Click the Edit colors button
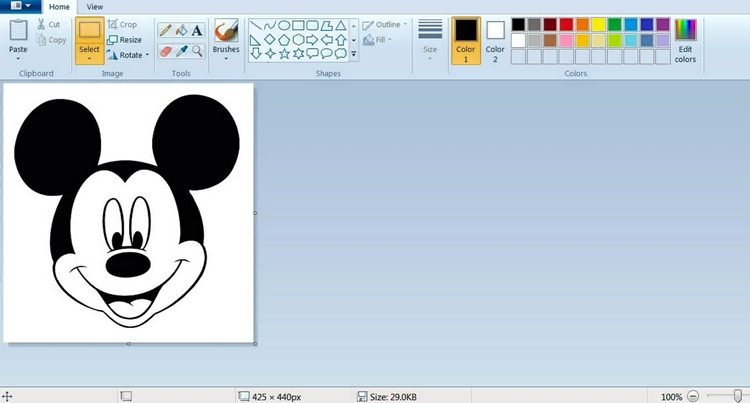This screenshot has height=403, width=750. click(685, 38)
